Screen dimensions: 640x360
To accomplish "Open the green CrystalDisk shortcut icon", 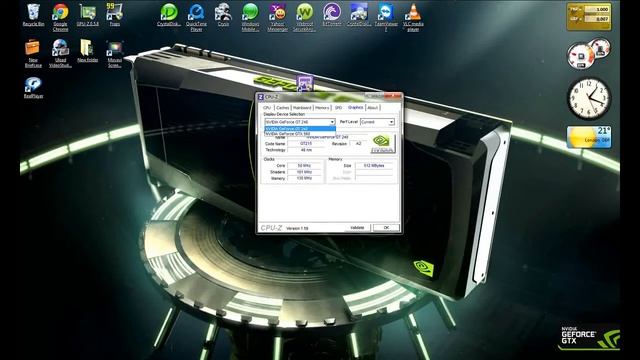I will [x=169, y=15].
